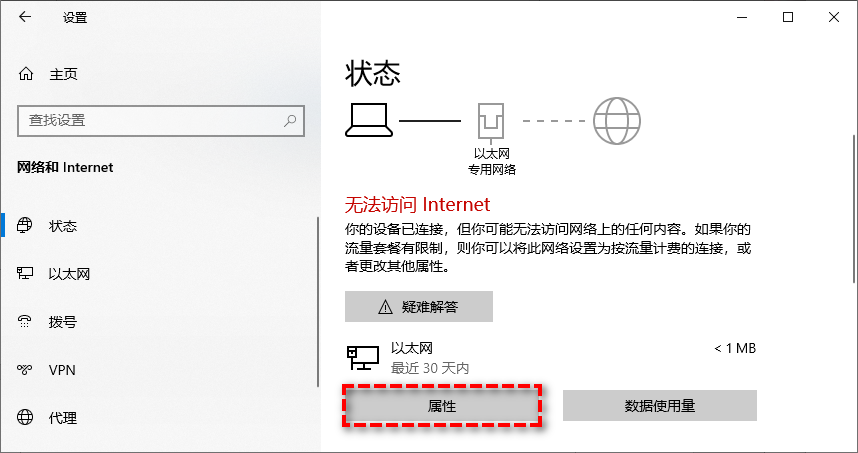Screen dimensions: 858x453
Task: Run the 疑难解答 troubleshooter
Action: [419, 306]
